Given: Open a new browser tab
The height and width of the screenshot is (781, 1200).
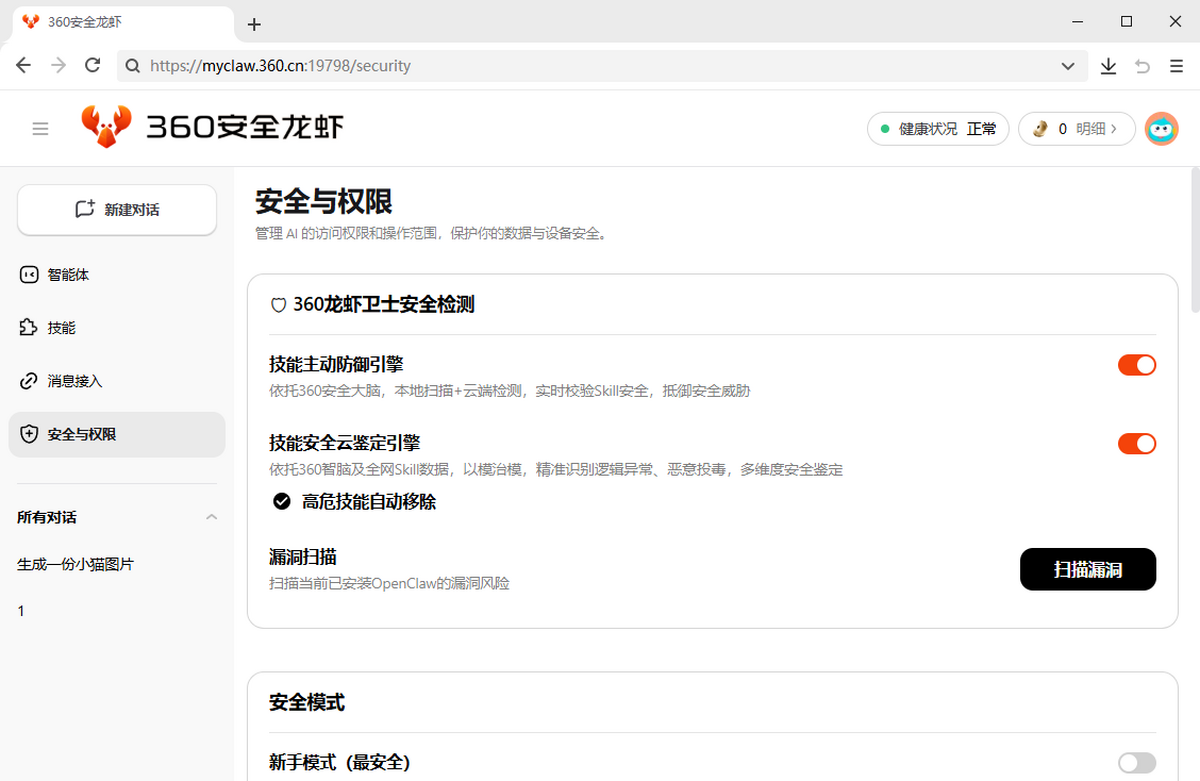Looking at the screenshot, I should coord(254,24).
